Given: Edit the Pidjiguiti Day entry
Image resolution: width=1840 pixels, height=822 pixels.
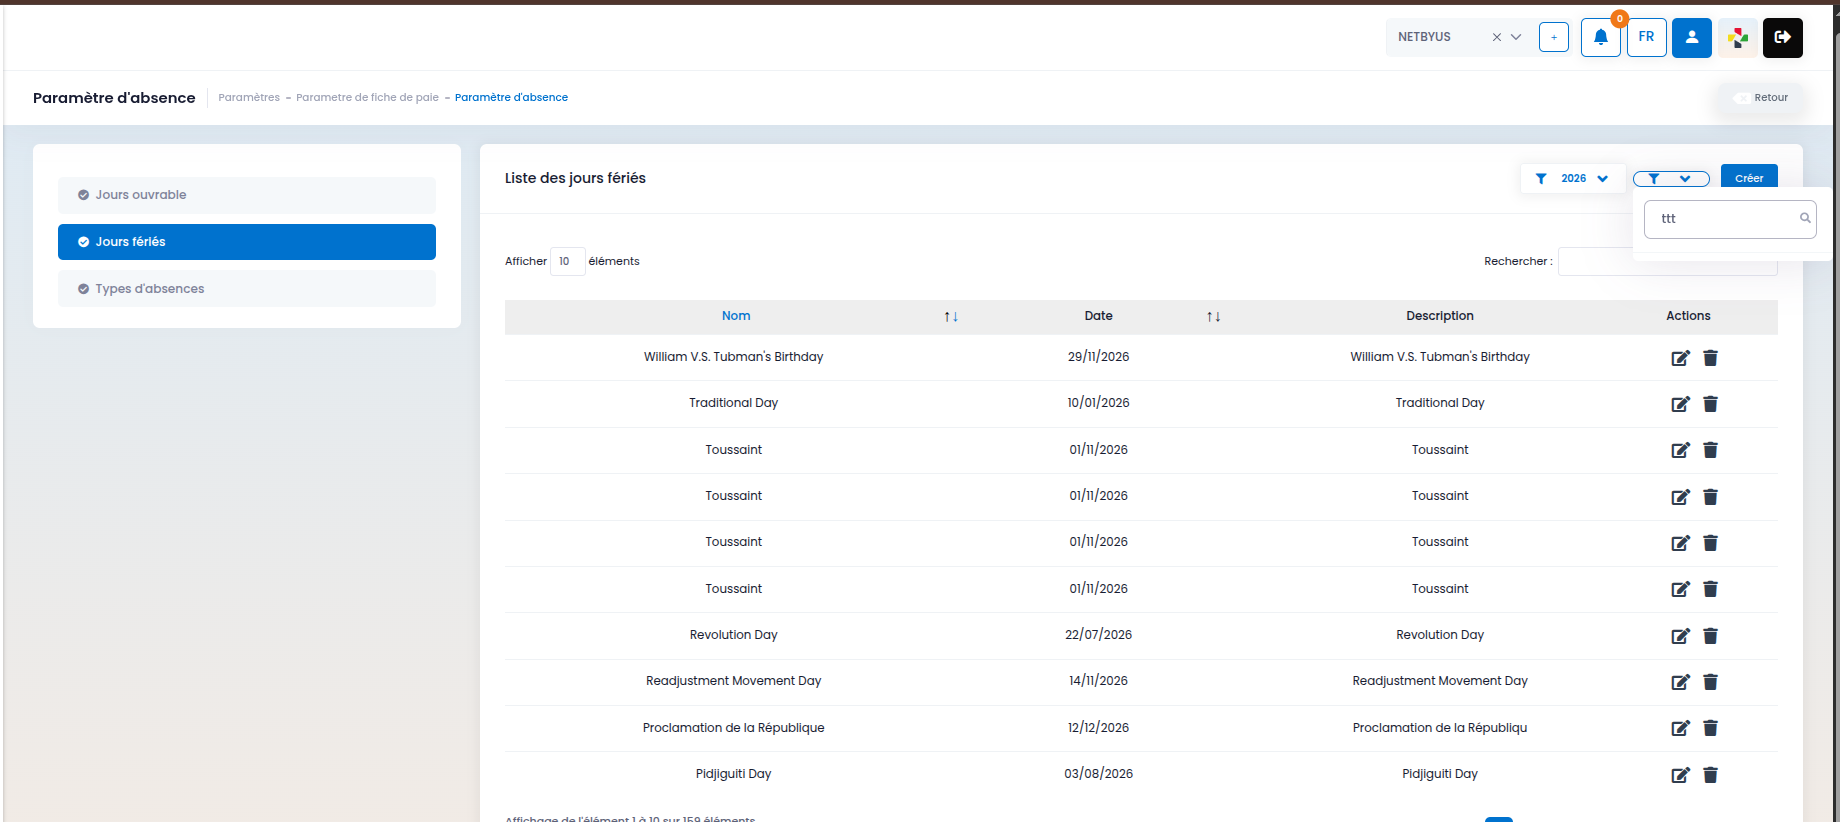Looking at the screenshot, I should pyautogui.click(x=1680, y=775).
